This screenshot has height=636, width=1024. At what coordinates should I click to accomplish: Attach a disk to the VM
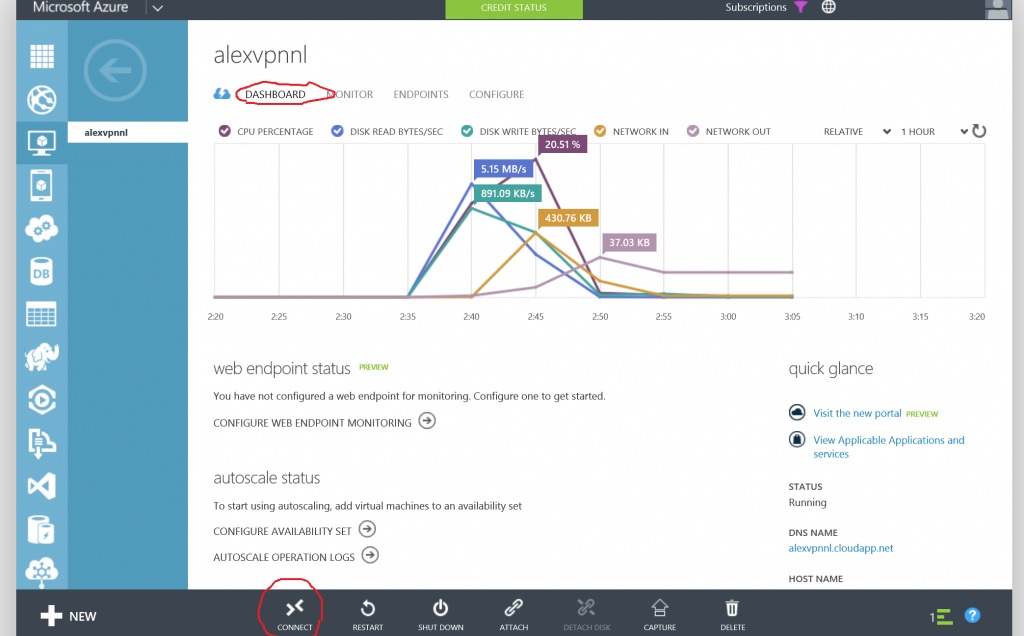514,615
